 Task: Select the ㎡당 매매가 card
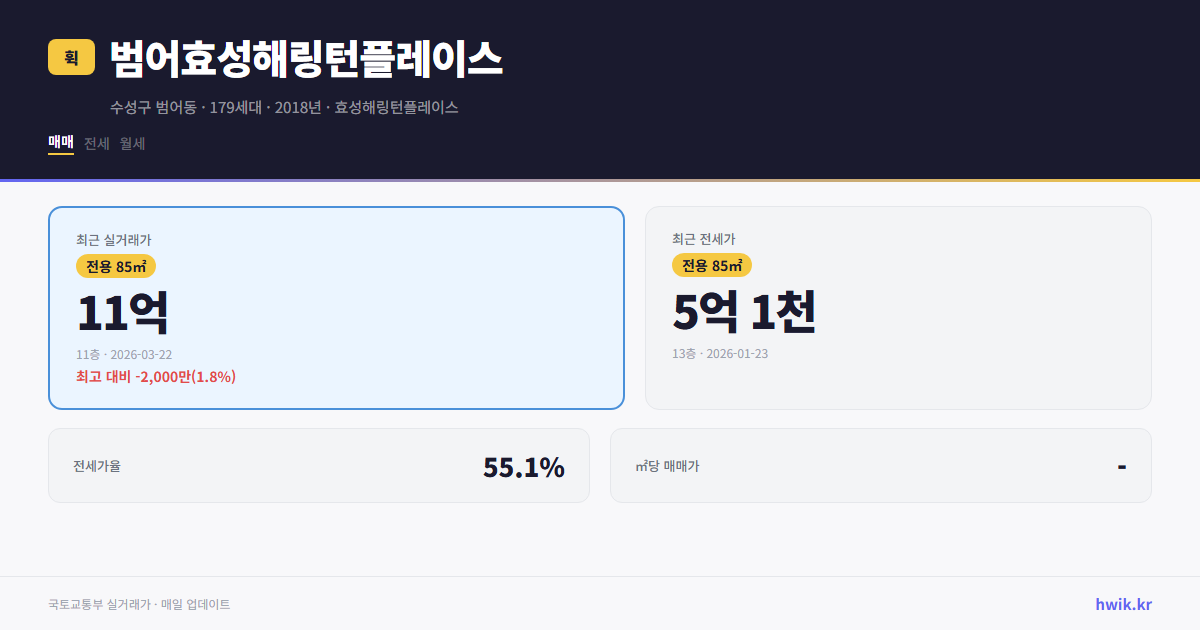880,465
